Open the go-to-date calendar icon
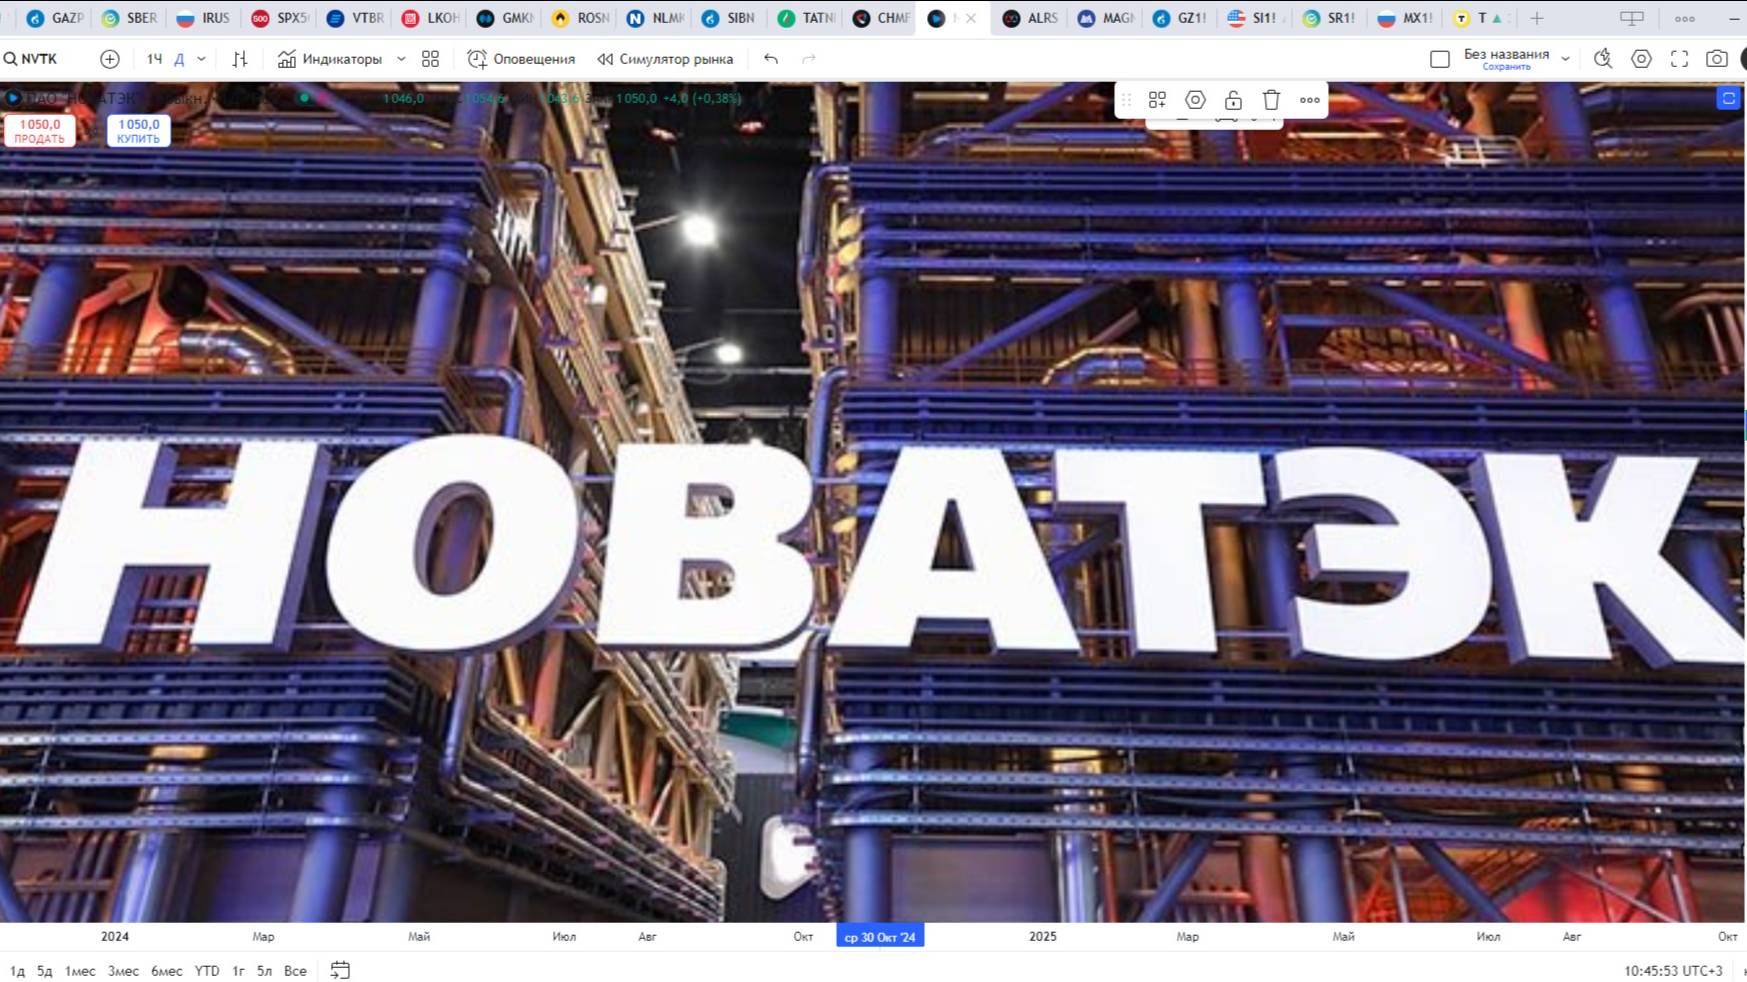 [x=340, y=970]
